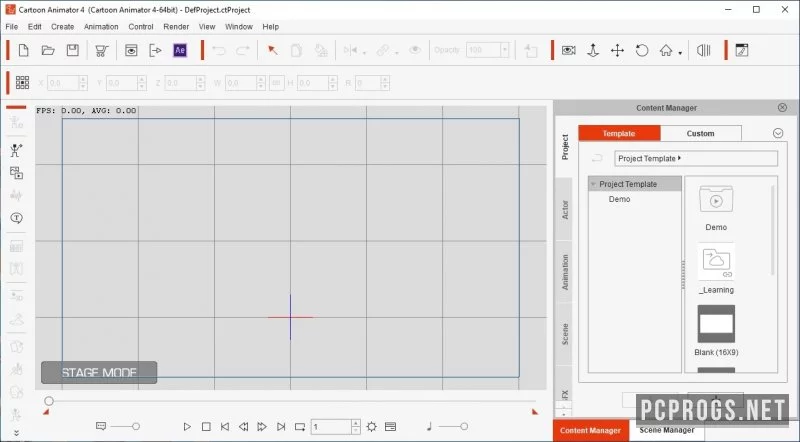Select the camera zoom tool
The height and width of the screenshot is (442, 800).
pyautogui.click(x=593, y=50)
